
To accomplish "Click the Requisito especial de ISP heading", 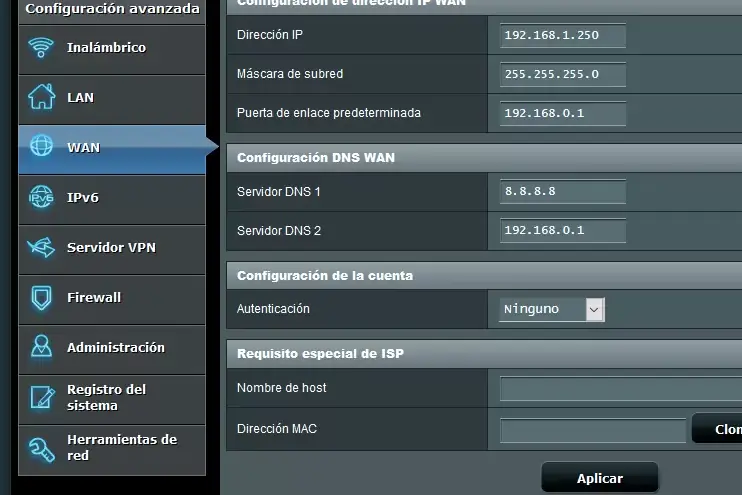I will click(320, 354).
